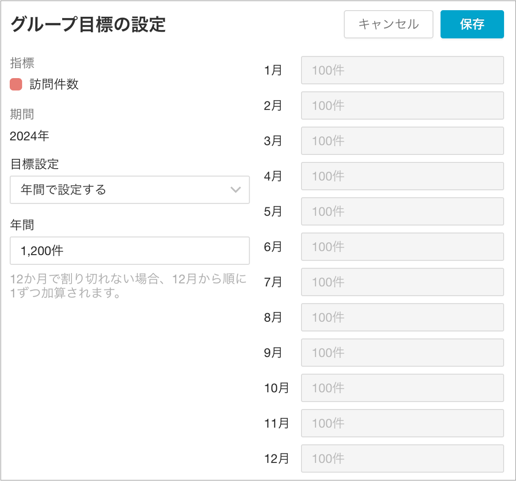Screen dimensions: 516x481
Task: Click the 2024年 period text
Action: pyautogui.click(x=29, y=136)
